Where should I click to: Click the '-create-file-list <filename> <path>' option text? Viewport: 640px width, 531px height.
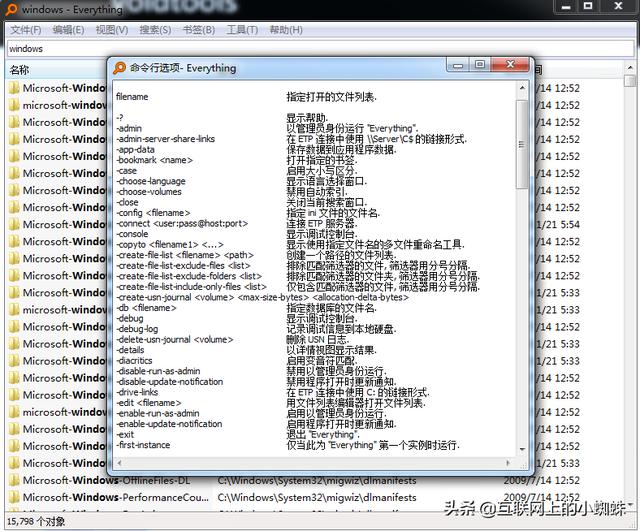pos(185,255)
